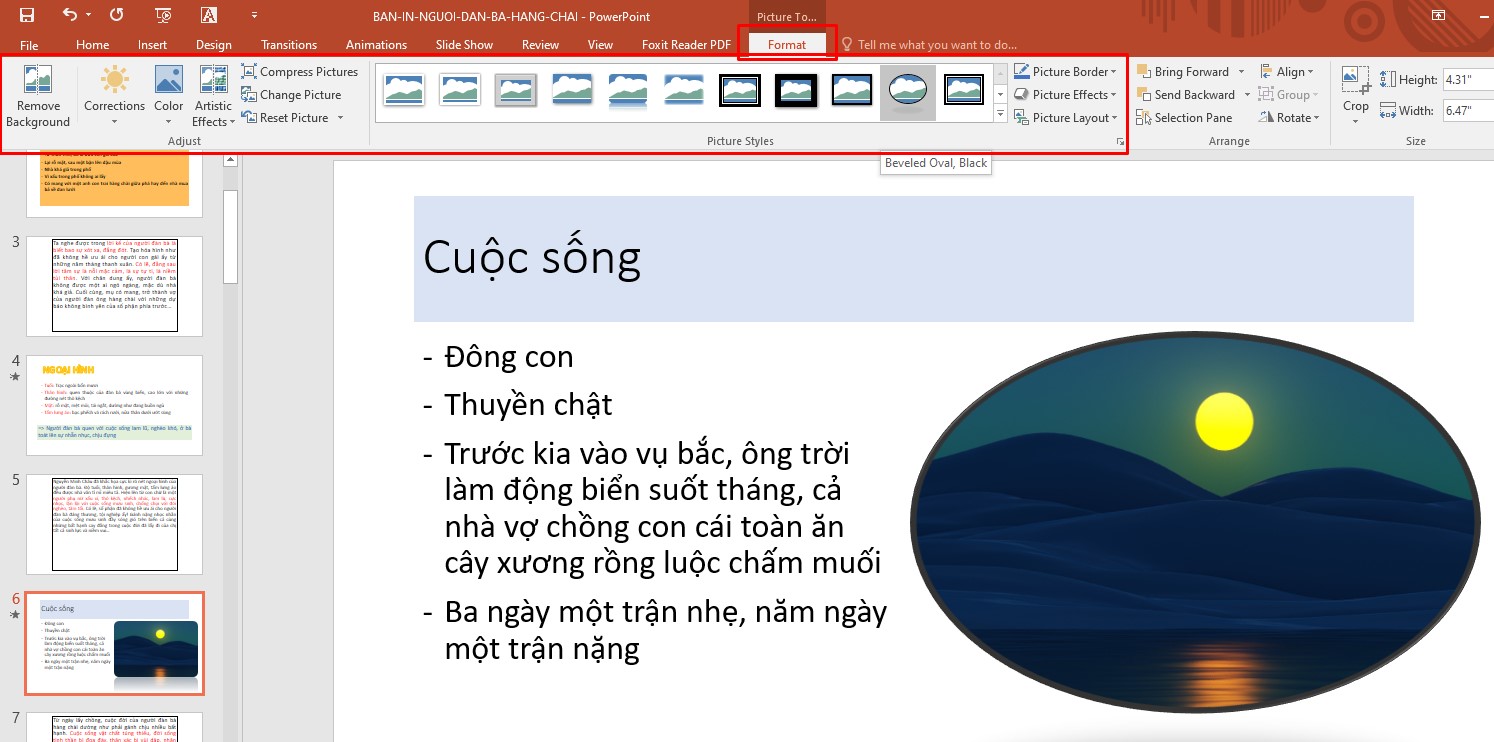Open the Slide Show tab
The width and height of the screenshot is (1494, 742).
[463, 44]
